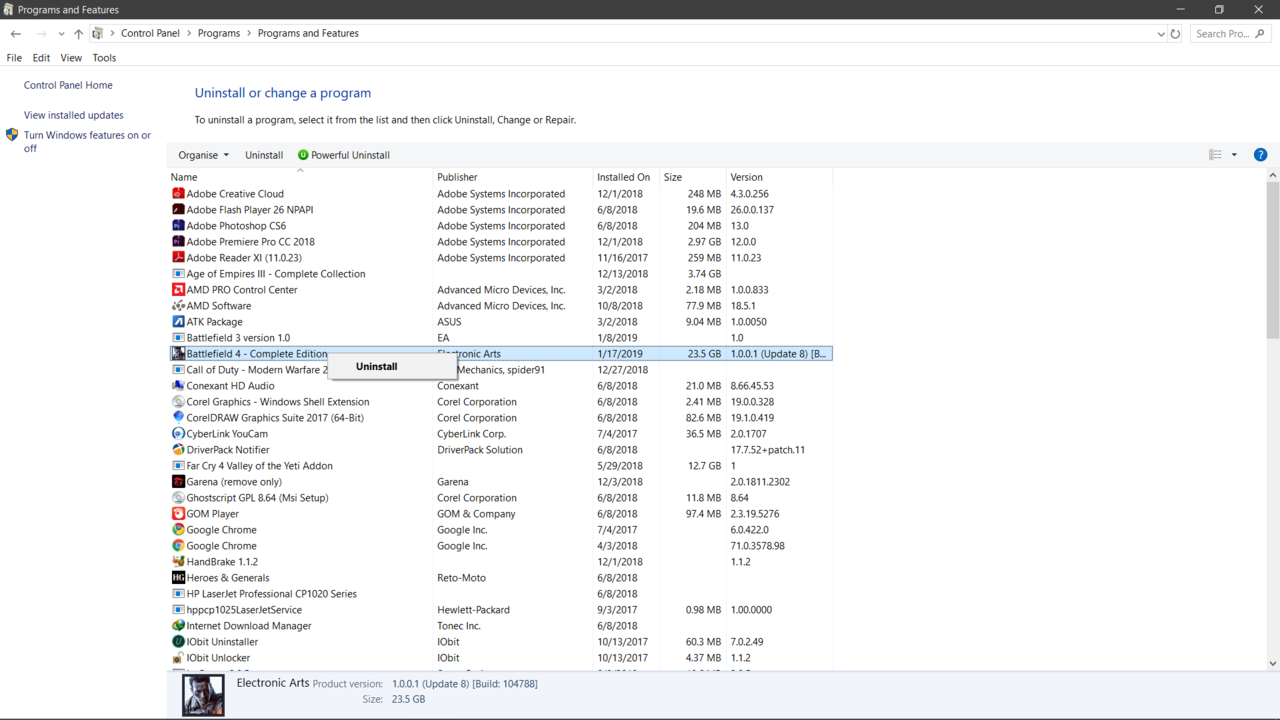Click the help question mark icon

tap(1260, 155)
